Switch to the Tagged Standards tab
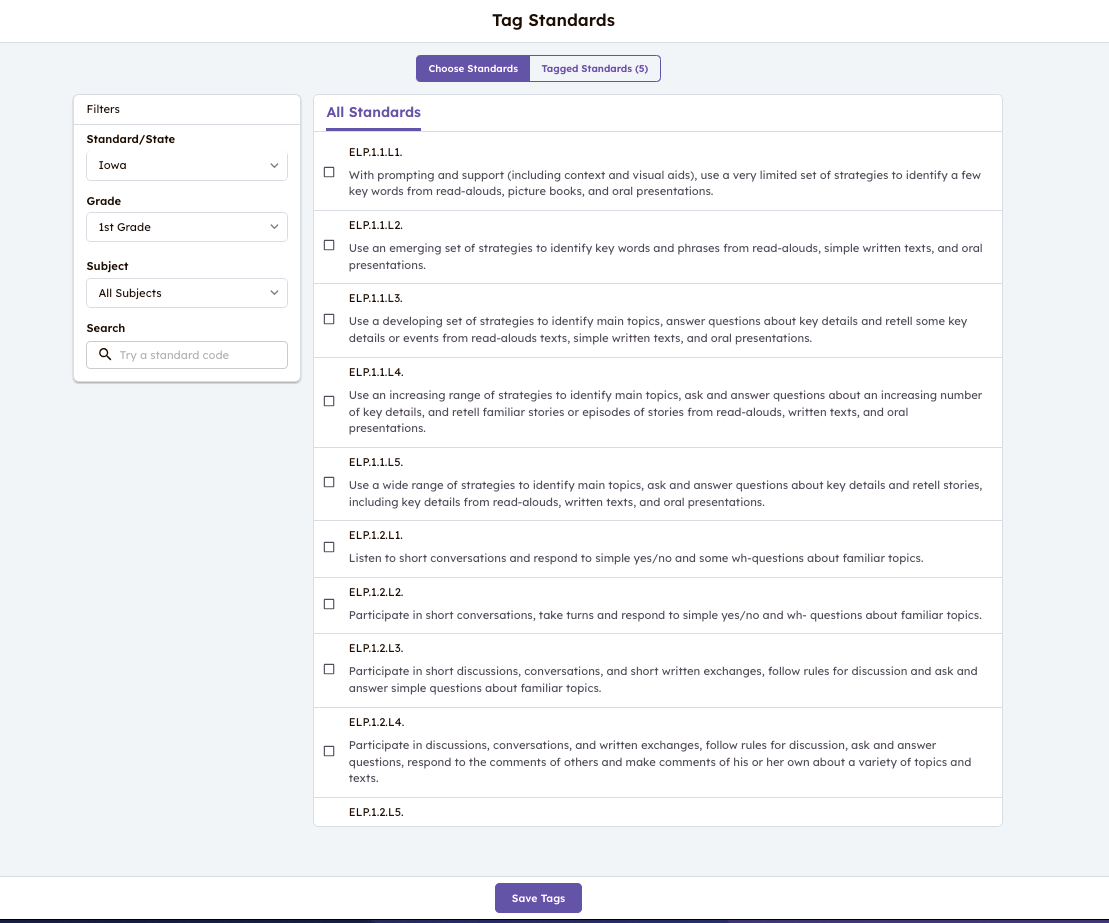Viewport: 1109px width, 923px height. [x=594, y=68]
